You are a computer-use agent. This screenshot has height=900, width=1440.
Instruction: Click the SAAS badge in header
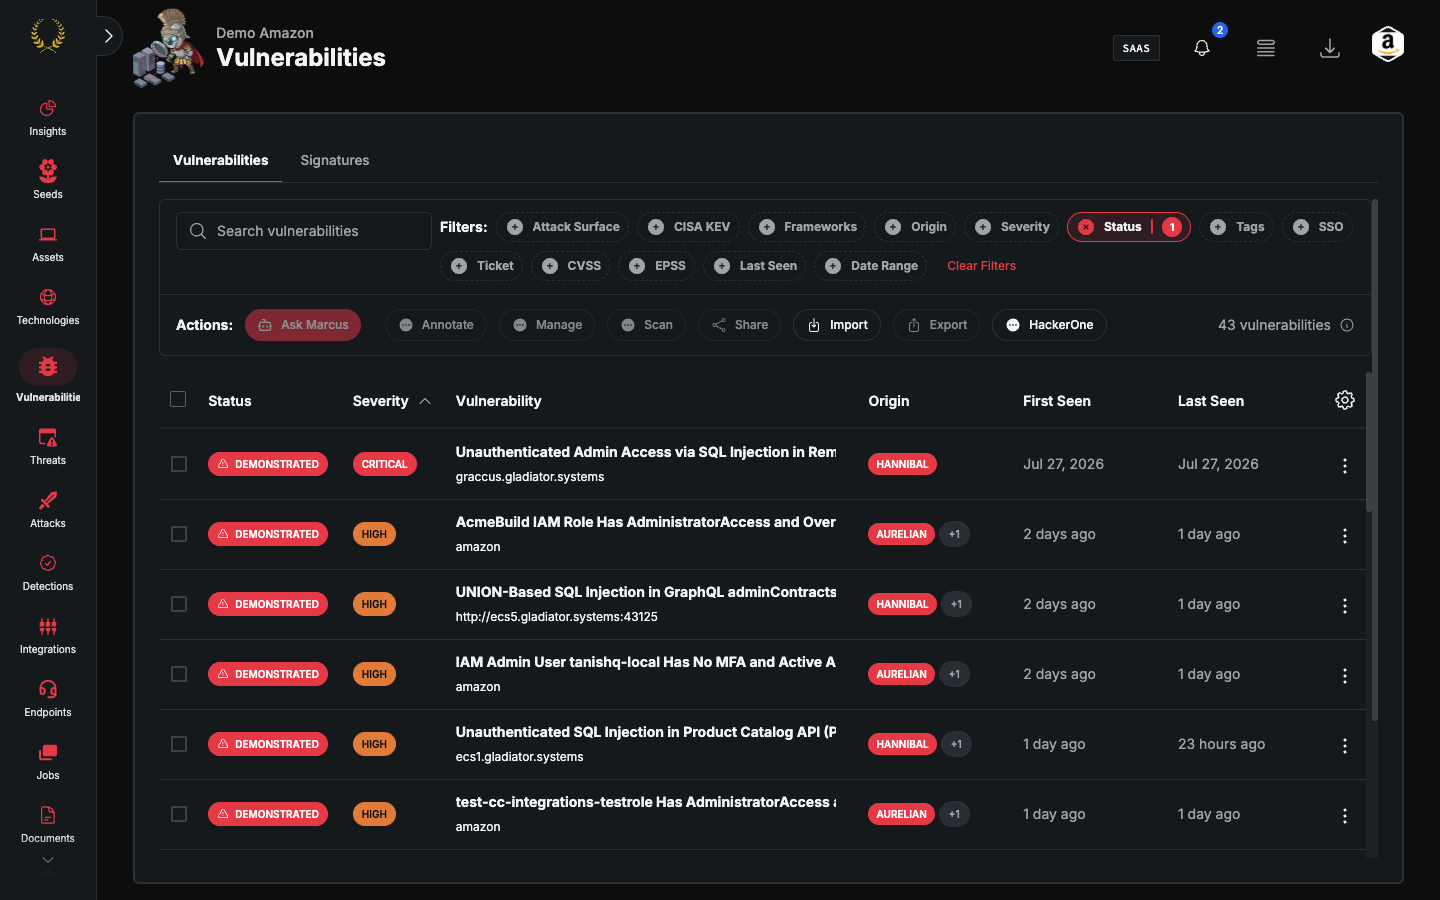pyautogui.click(x=1136, y=48)
